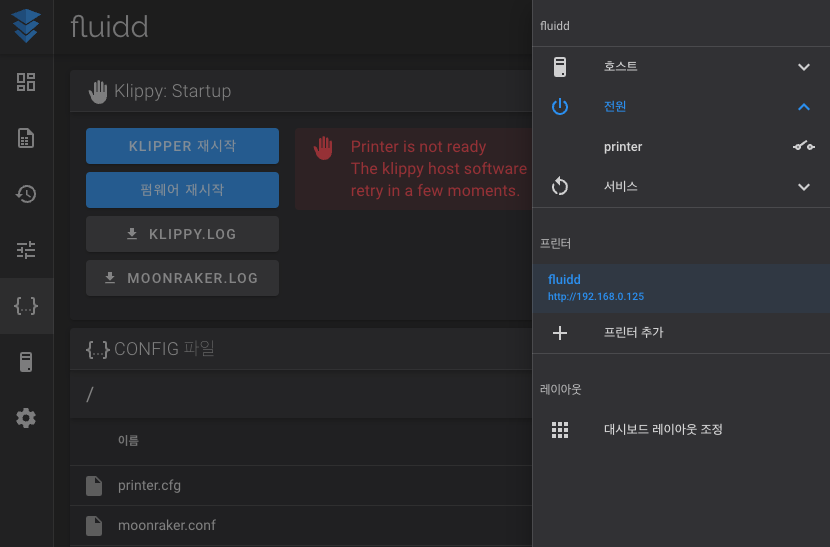Viewport: 830px width, 547px height.
Task: Click the root path slash breadcrumb
Action: [89, 394]
